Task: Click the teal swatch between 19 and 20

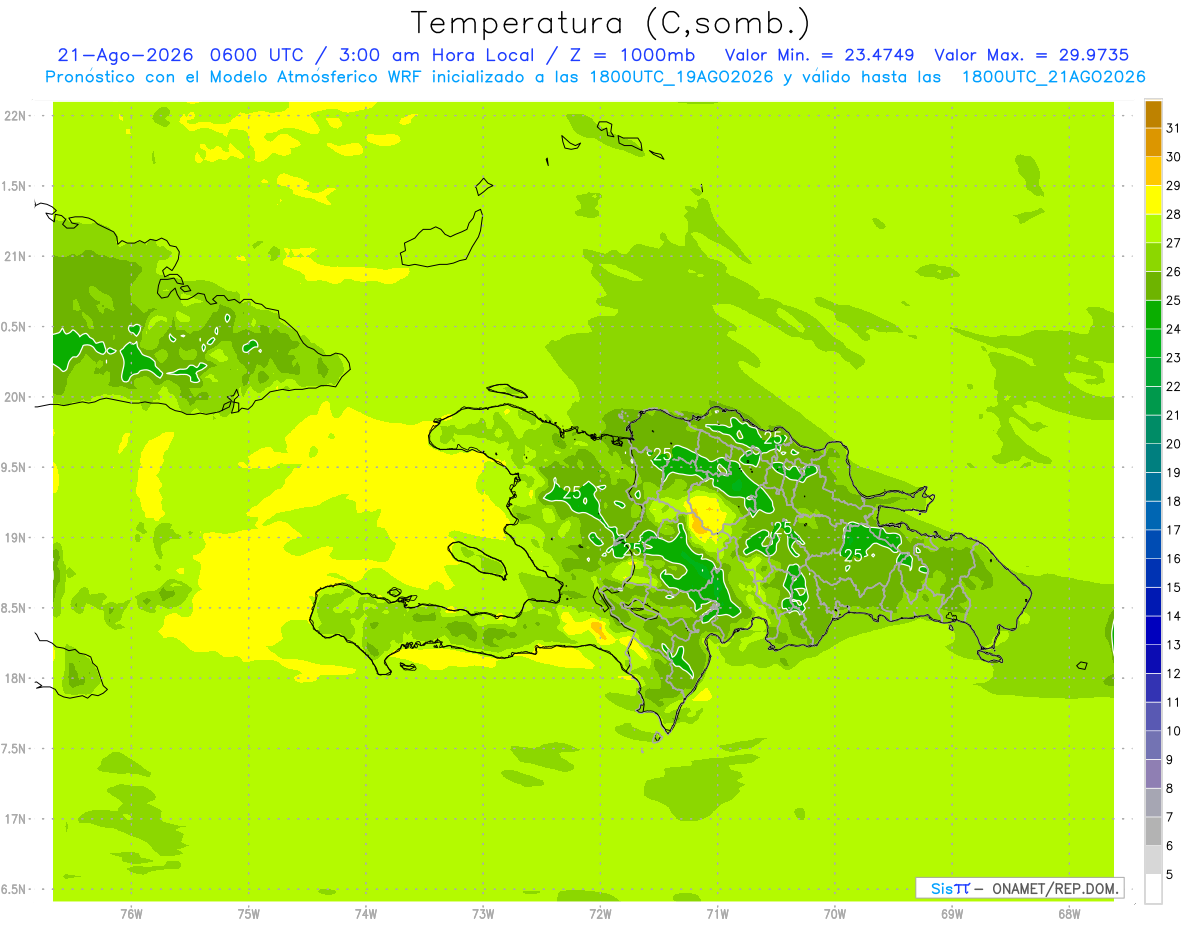Action: click(x=1153, y=458)
